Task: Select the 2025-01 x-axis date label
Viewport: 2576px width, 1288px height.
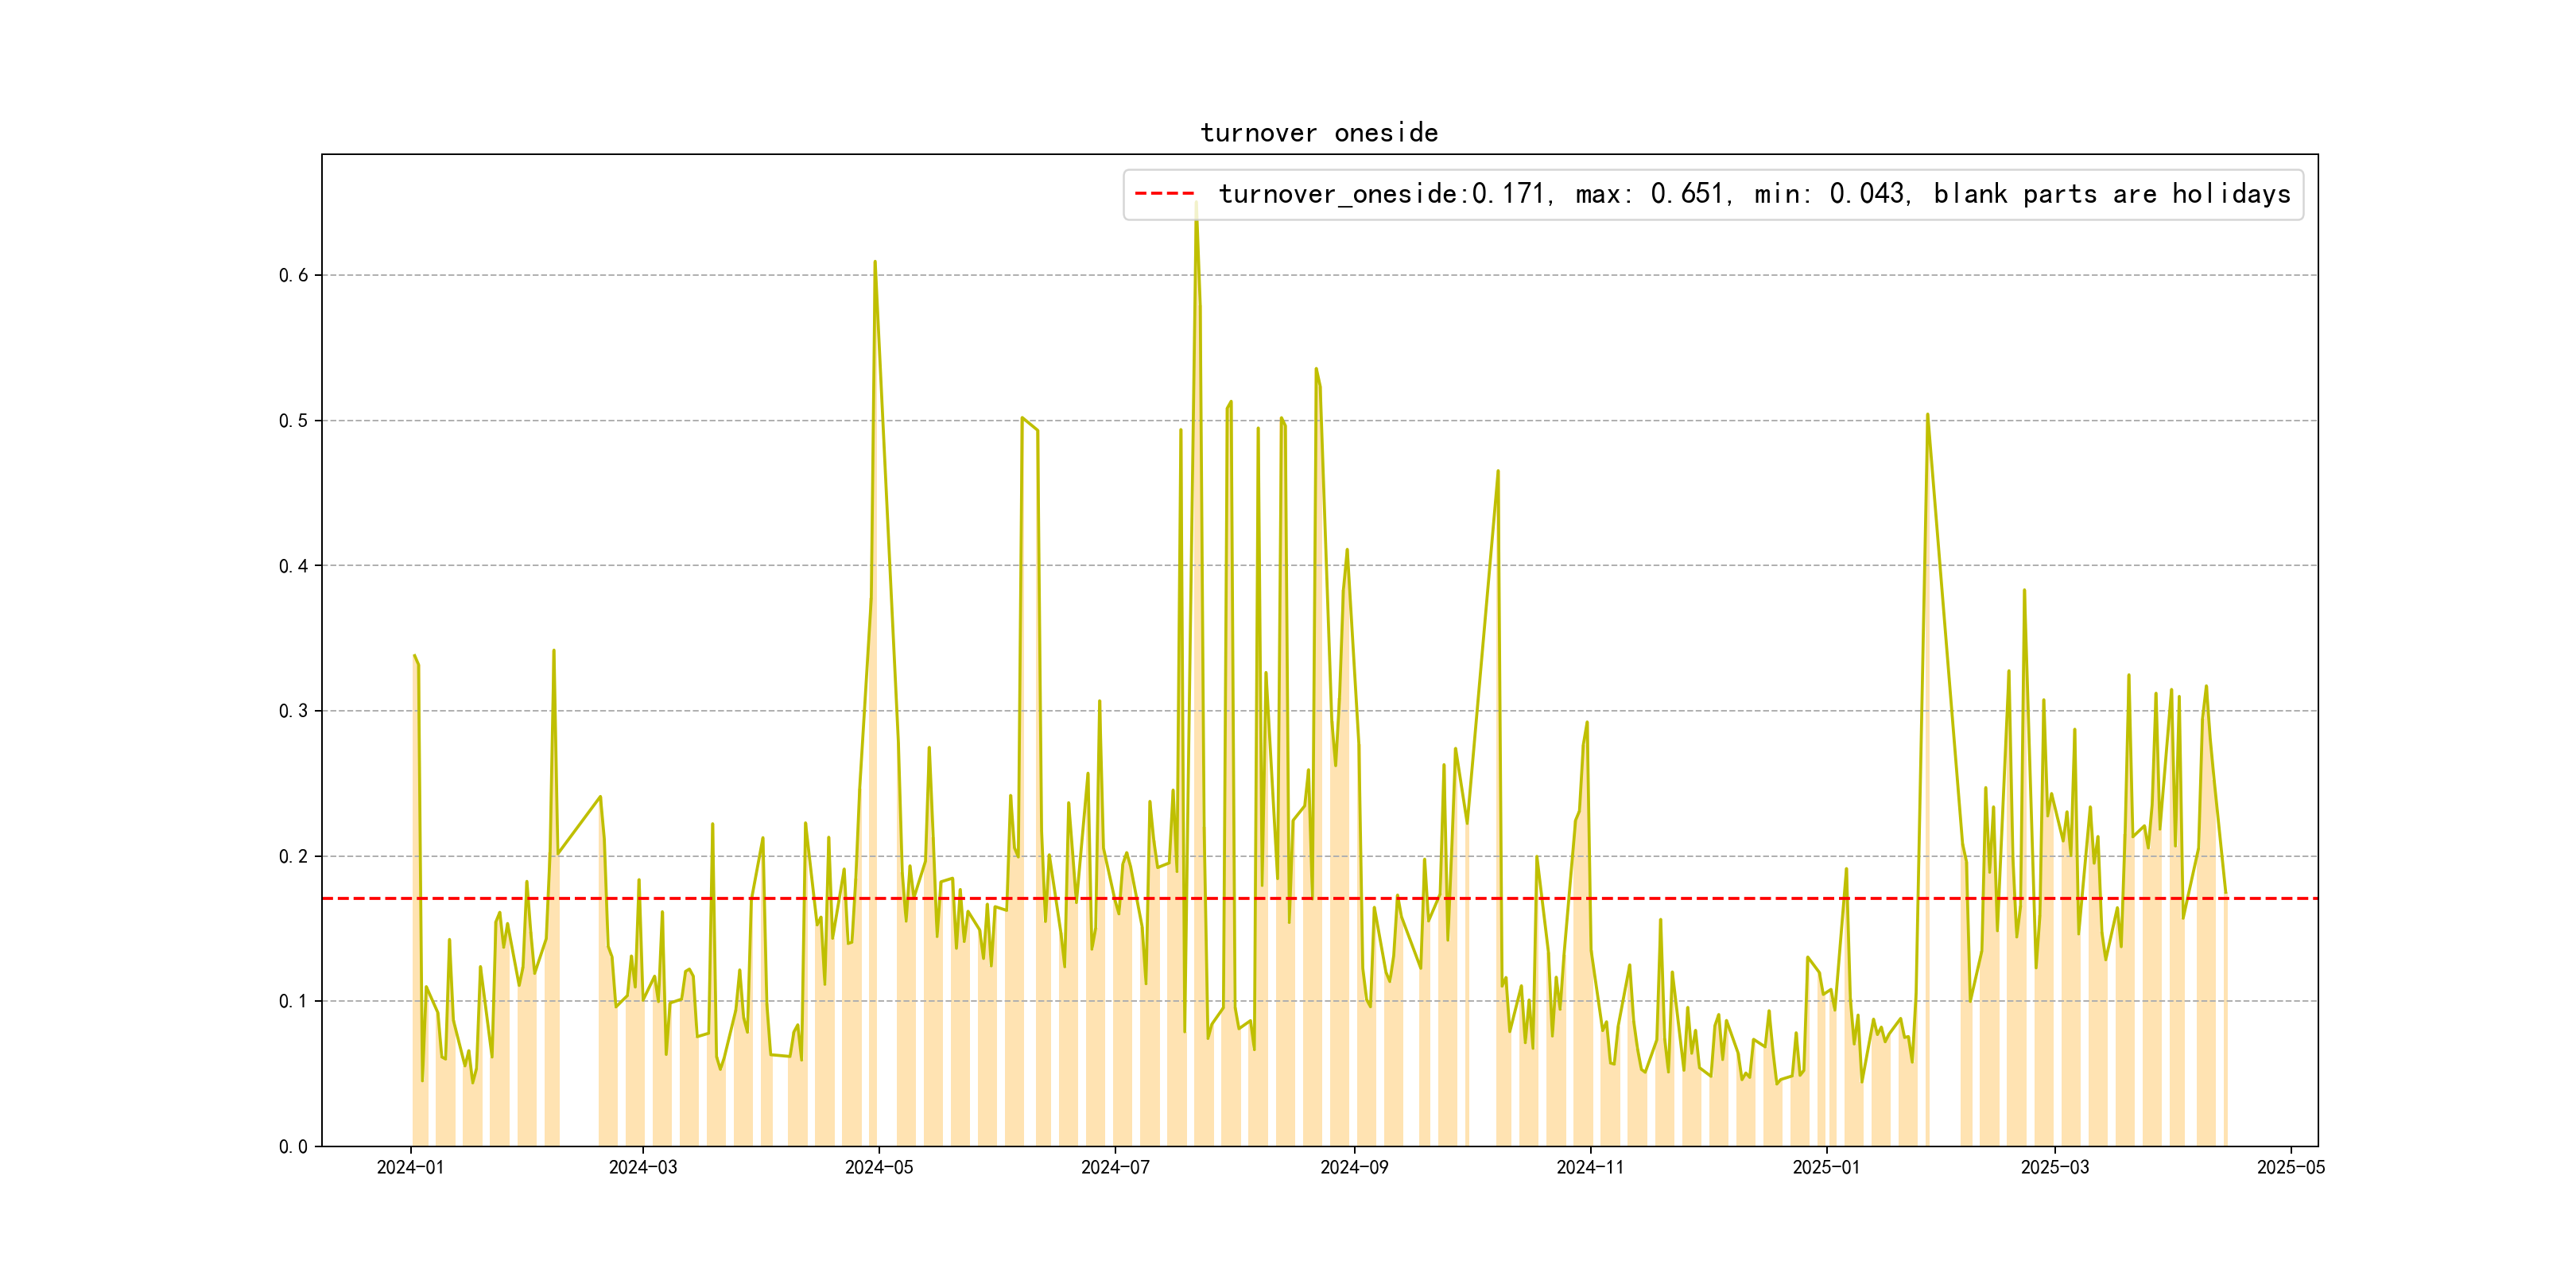Action: coord(1826,1167)
